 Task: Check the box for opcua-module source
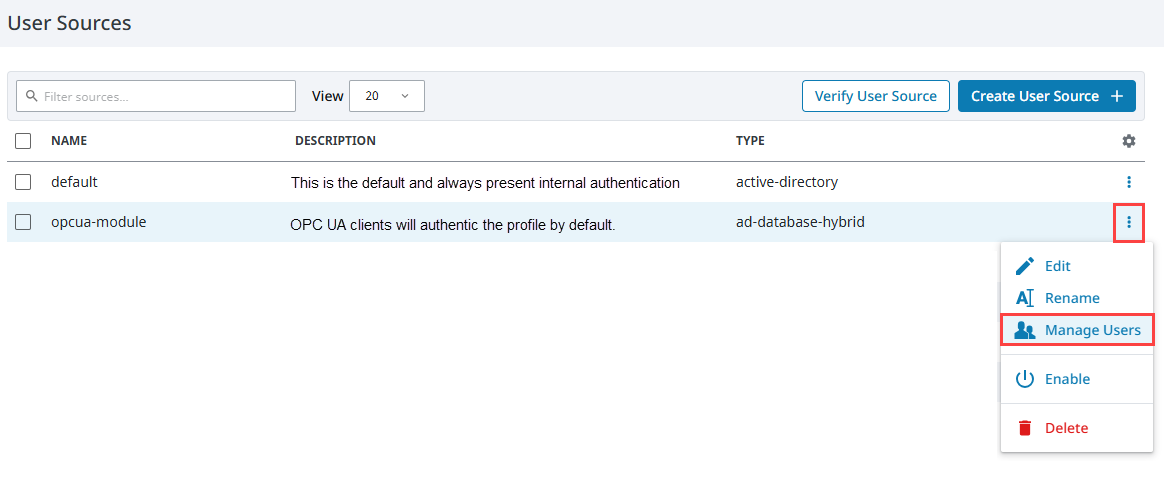tap(23, 222)
